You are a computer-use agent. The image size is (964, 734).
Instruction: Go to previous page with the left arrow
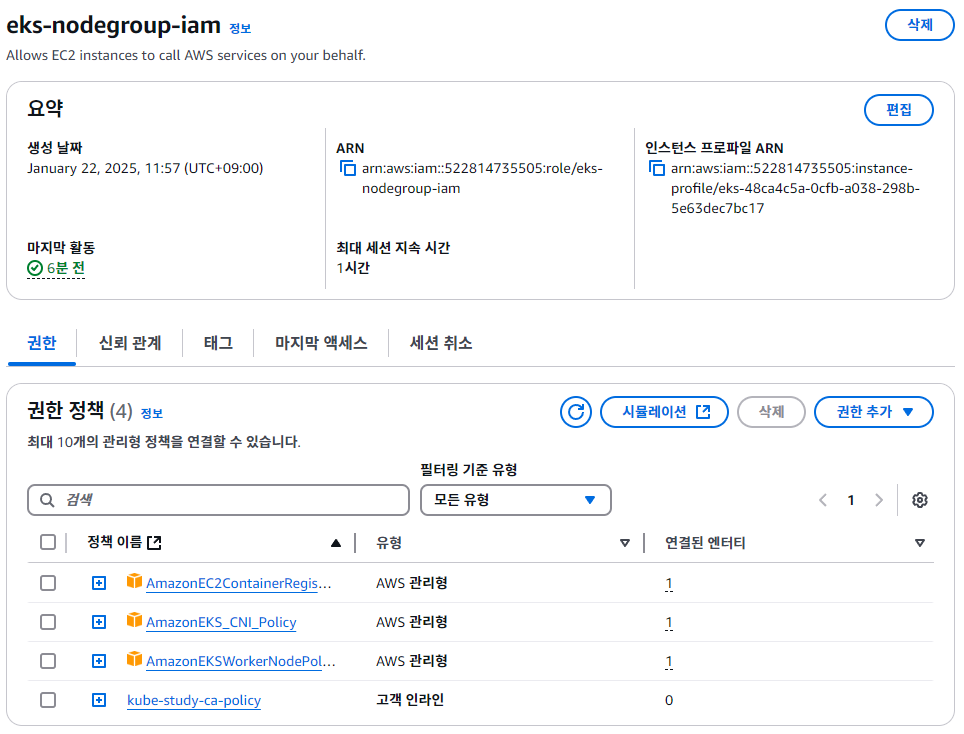point(823,500)
